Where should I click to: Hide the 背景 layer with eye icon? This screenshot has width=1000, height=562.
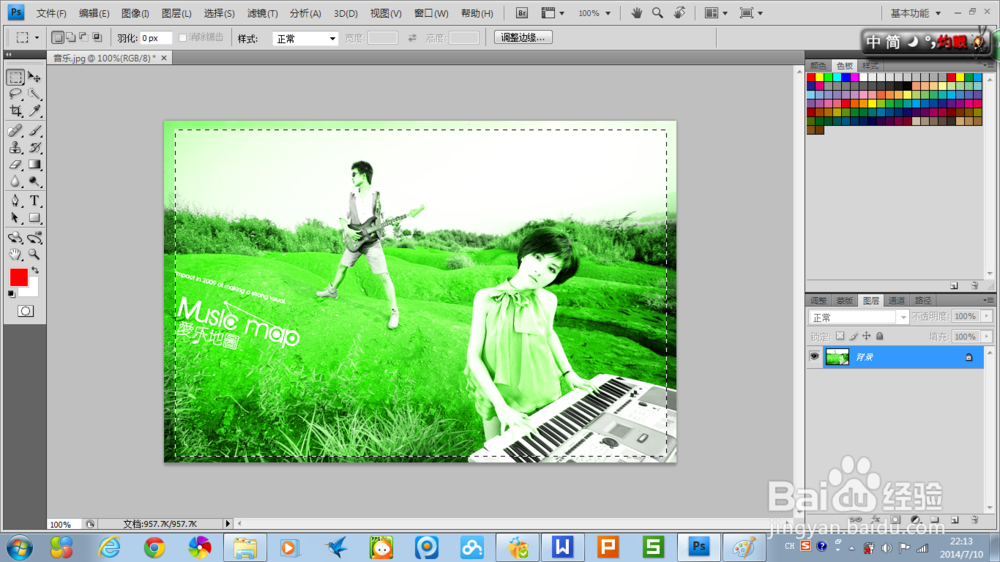tap(814, 357)
